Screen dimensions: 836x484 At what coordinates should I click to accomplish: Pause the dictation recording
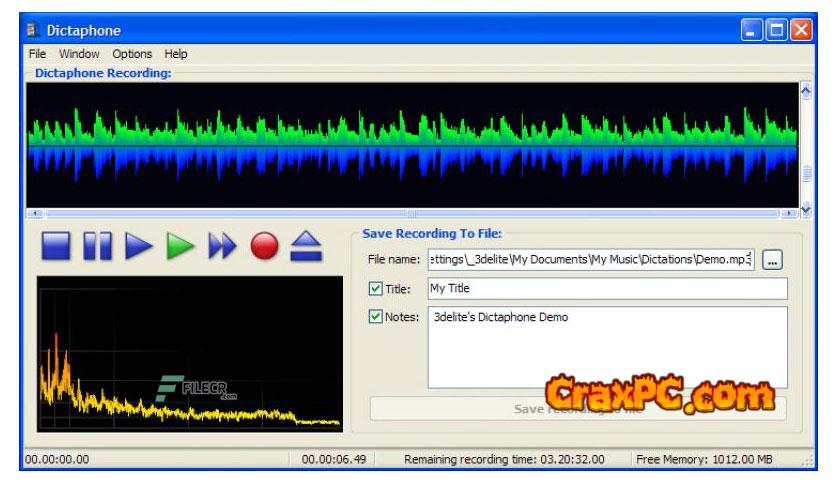pyautogui.click(x=97, y=246)
